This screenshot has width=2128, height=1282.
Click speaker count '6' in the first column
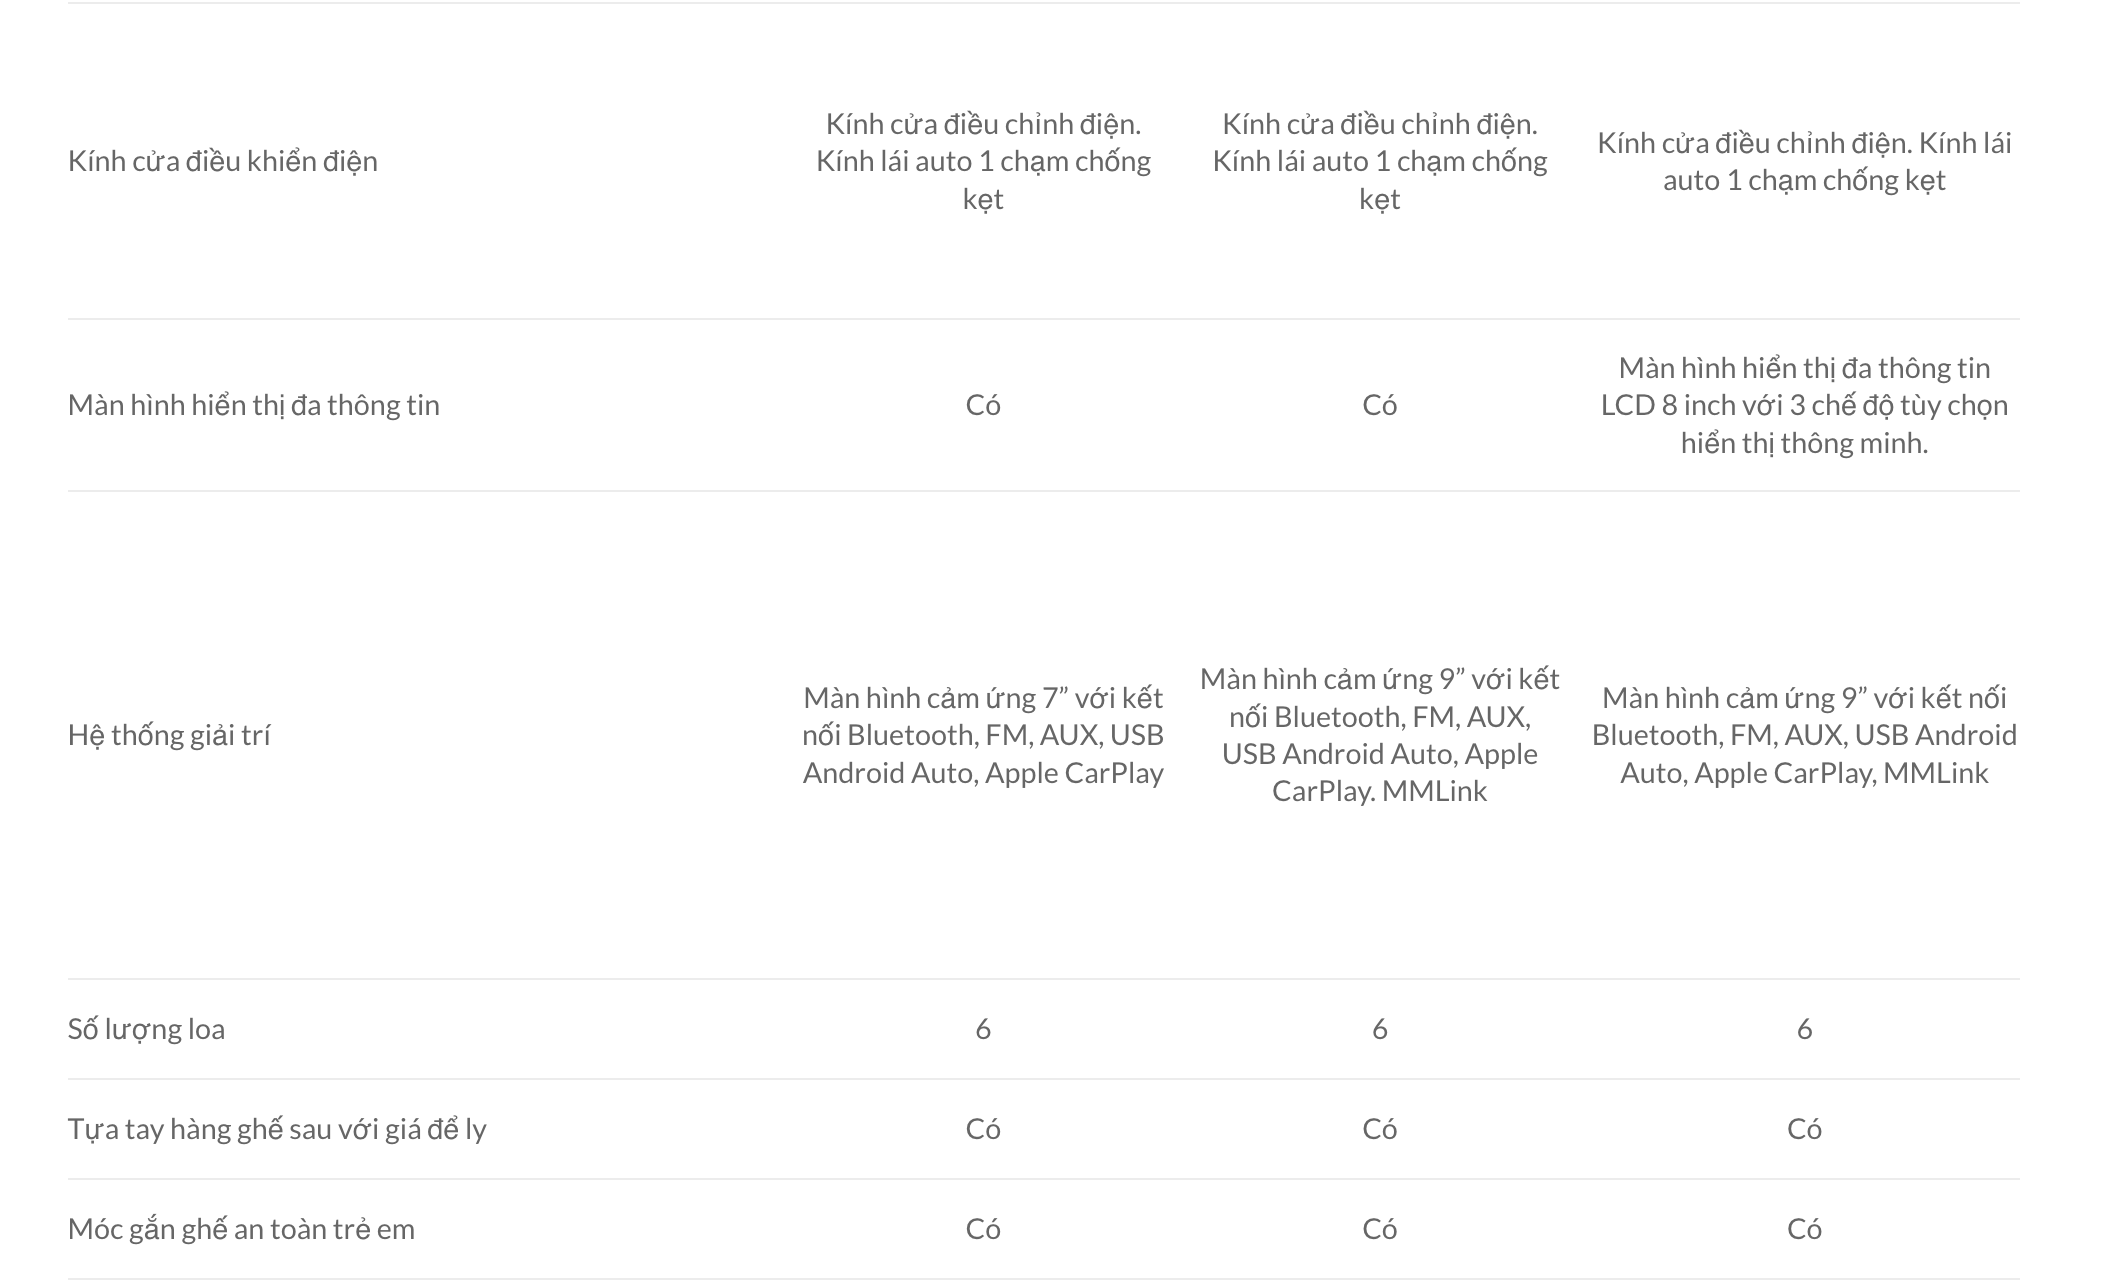point(983,1029)
